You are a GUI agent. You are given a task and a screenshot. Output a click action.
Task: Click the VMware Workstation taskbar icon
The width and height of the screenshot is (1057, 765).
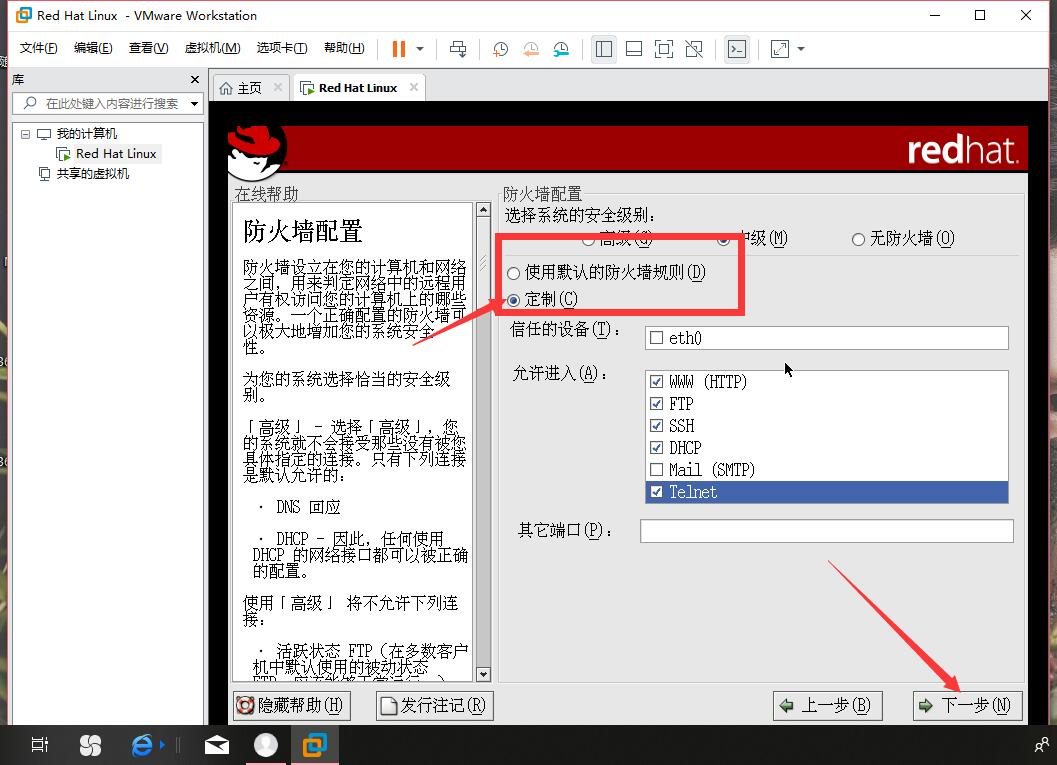pos(314,745)
